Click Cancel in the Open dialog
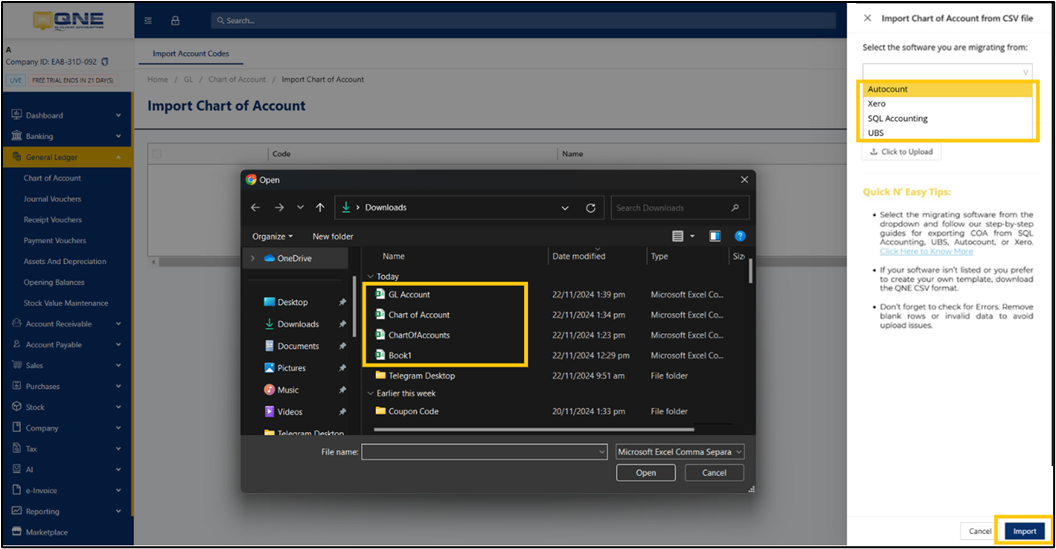 [x=715, y=473]
